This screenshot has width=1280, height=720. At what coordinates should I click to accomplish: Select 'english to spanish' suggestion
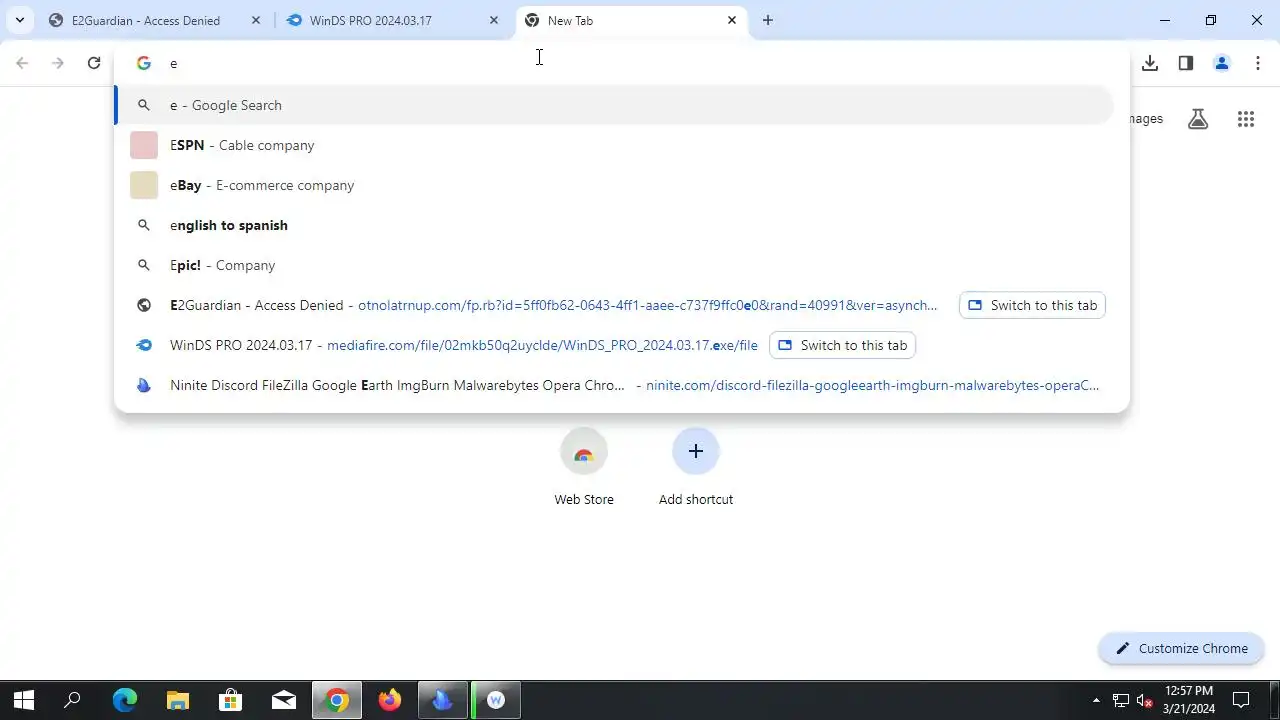614,225
